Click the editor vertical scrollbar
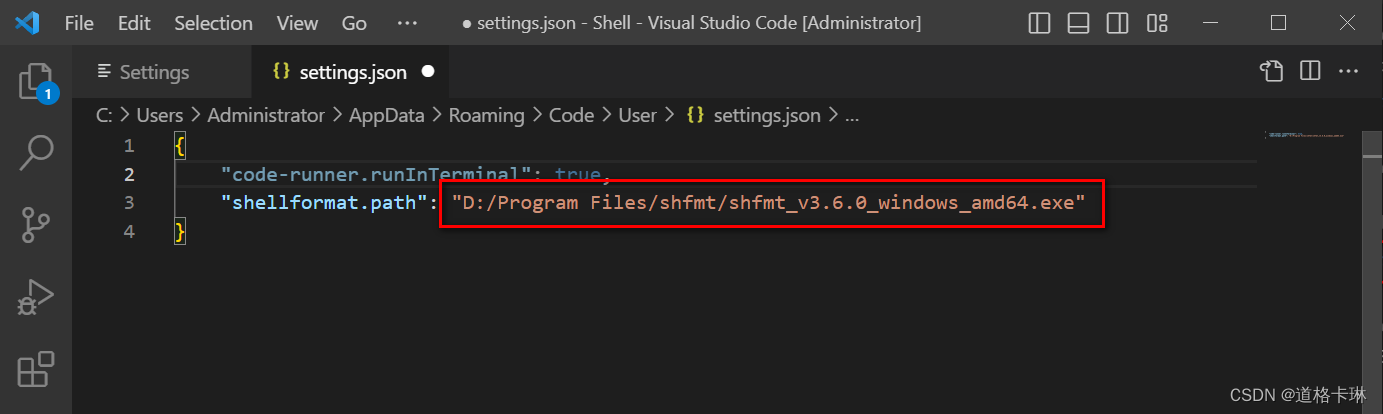Image resolution: width=1383 pixels, height=414 pixels. (1371, 270)
